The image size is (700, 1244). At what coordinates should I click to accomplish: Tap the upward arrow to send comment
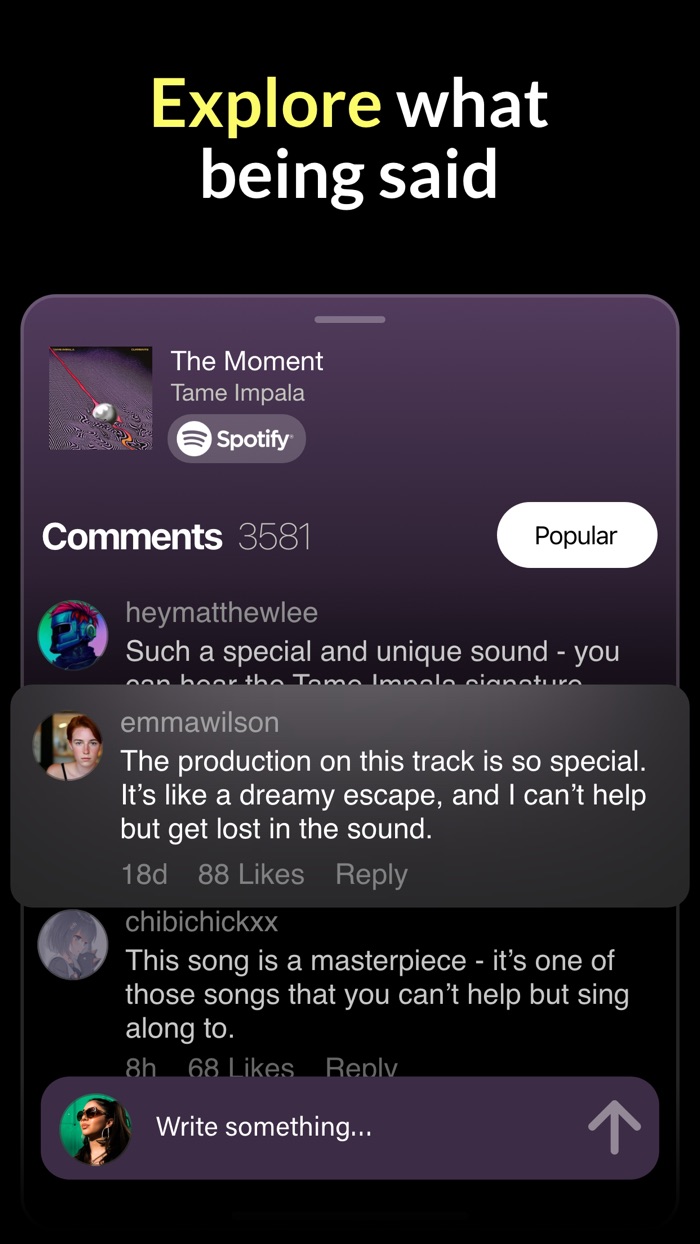click(615, 1126)
